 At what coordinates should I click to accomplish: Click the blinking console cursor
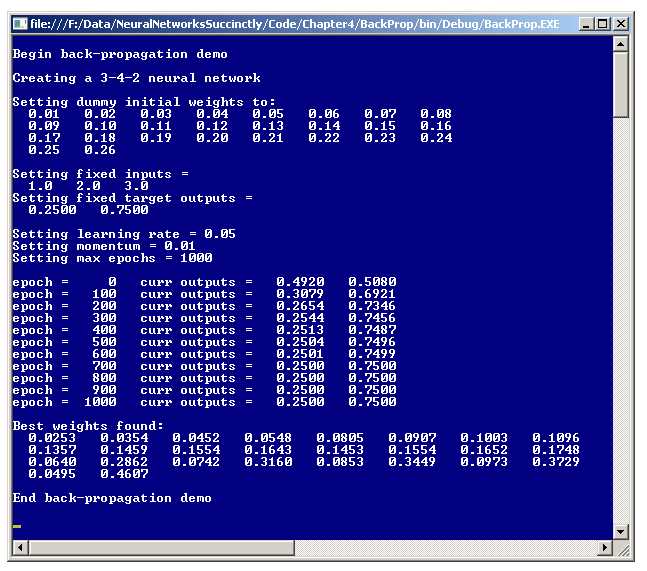pyautogui.click(x=17, y=526)
